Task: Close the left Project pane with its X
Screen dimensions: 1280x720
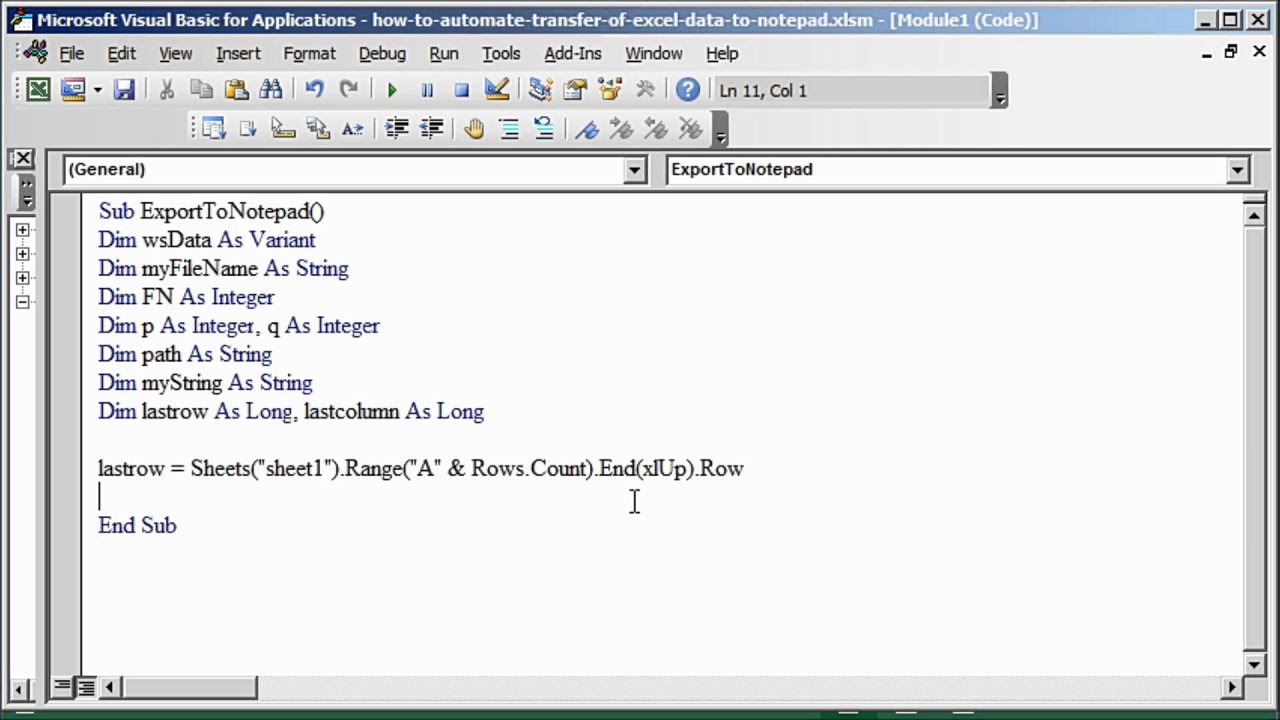Action: [22, 158]
